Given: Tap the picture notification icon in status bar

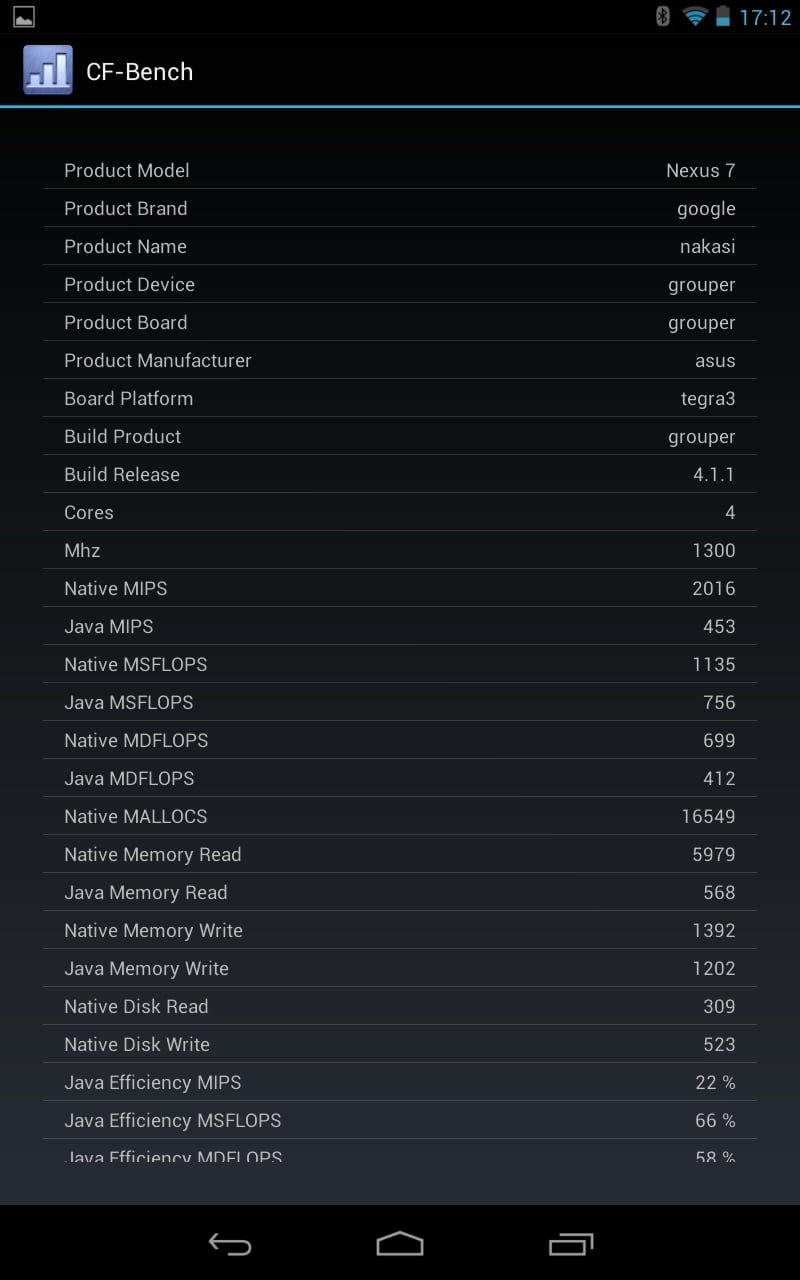Looking at the screenshot, I should [x=24, y=16].
